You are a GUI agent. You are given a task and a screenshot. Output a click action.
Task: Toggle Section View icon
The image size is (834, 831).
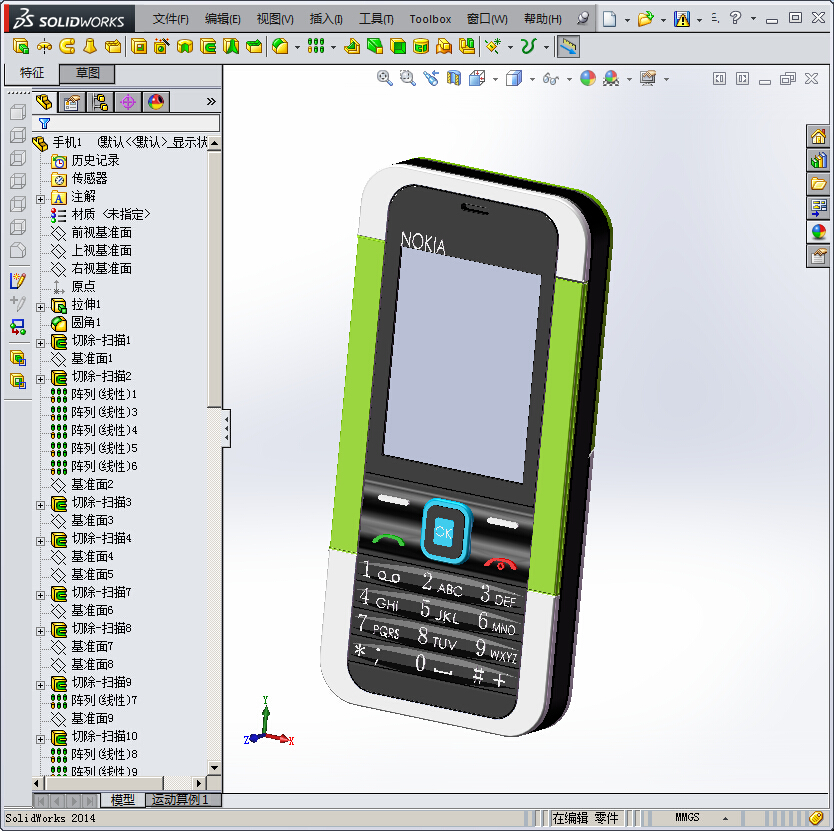pos(454,79)
